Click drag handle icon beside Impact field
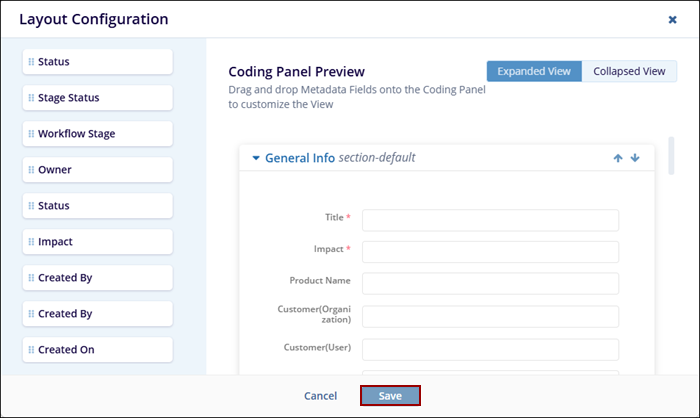 point(31,242)
